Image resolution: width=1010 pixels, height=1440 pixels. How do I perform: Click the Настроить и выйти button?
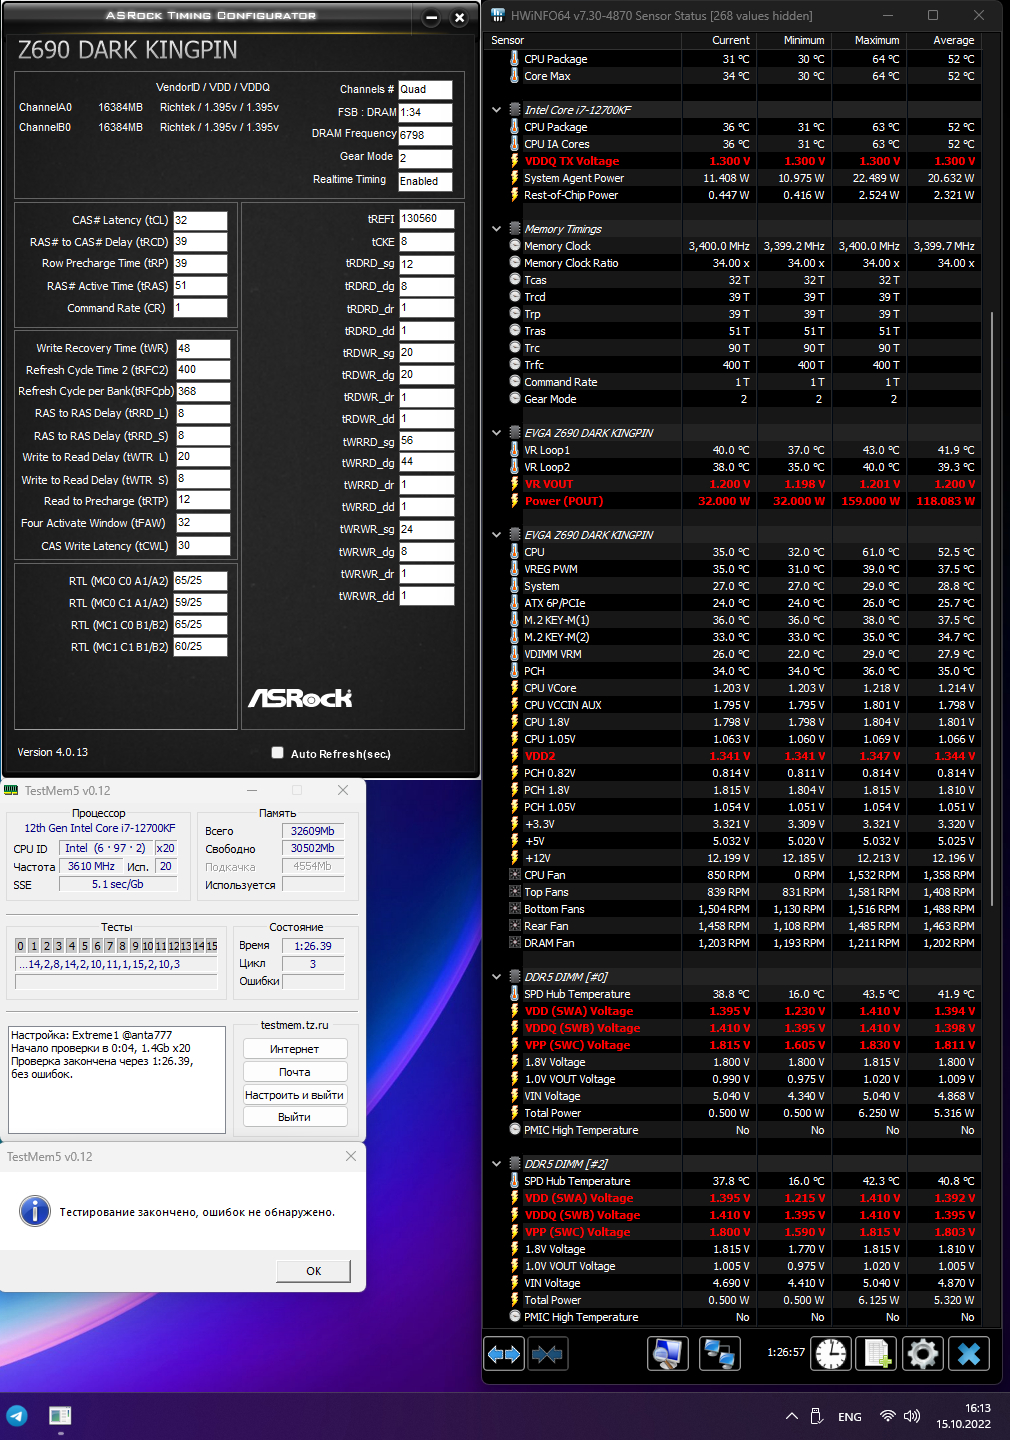coord(295,1095)
